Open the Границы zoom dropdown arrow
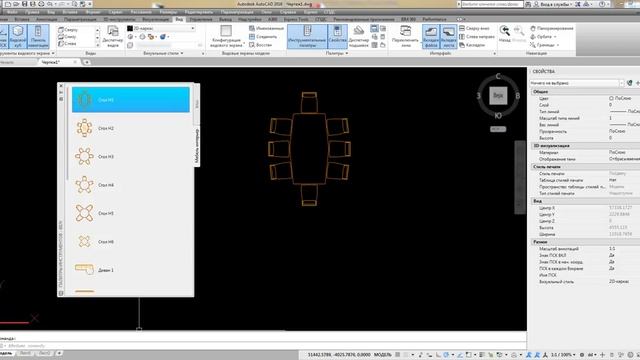The width and height of the screenshot is (640, 360). [558, 45]
